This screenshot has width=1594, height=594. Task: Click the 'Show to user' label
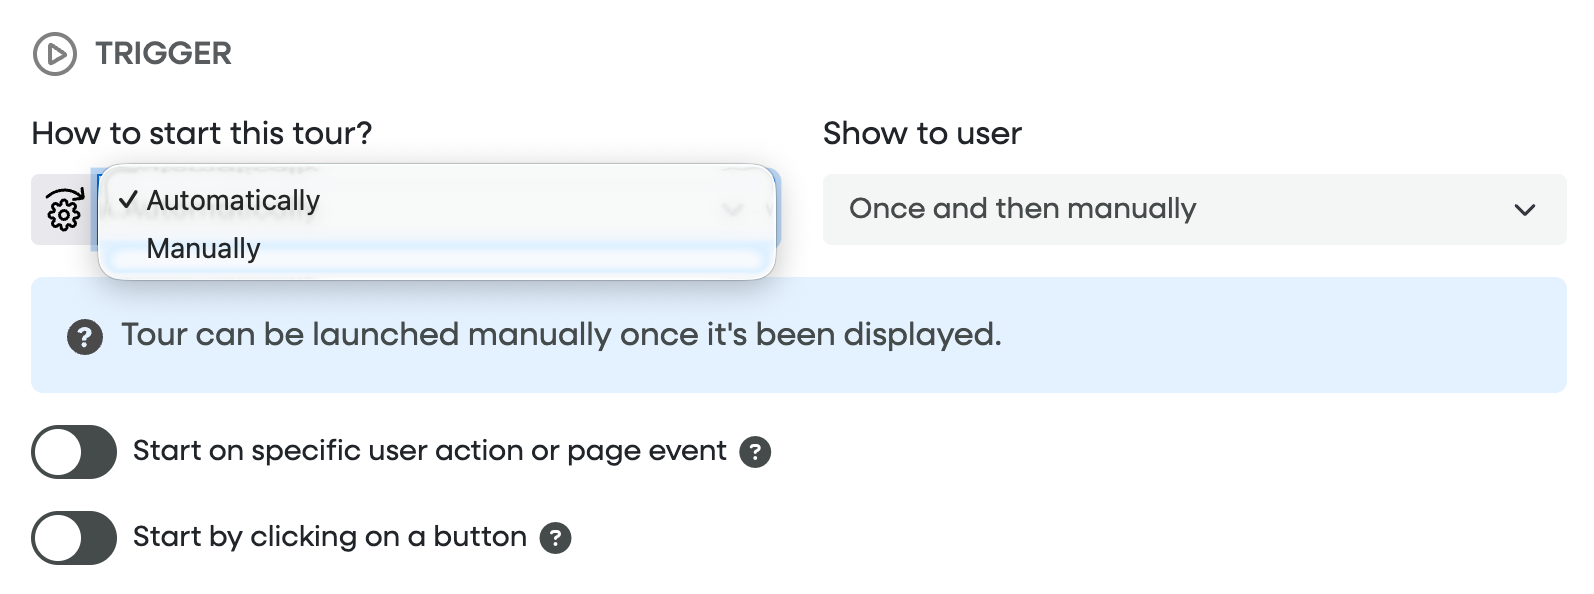[922, 133]
